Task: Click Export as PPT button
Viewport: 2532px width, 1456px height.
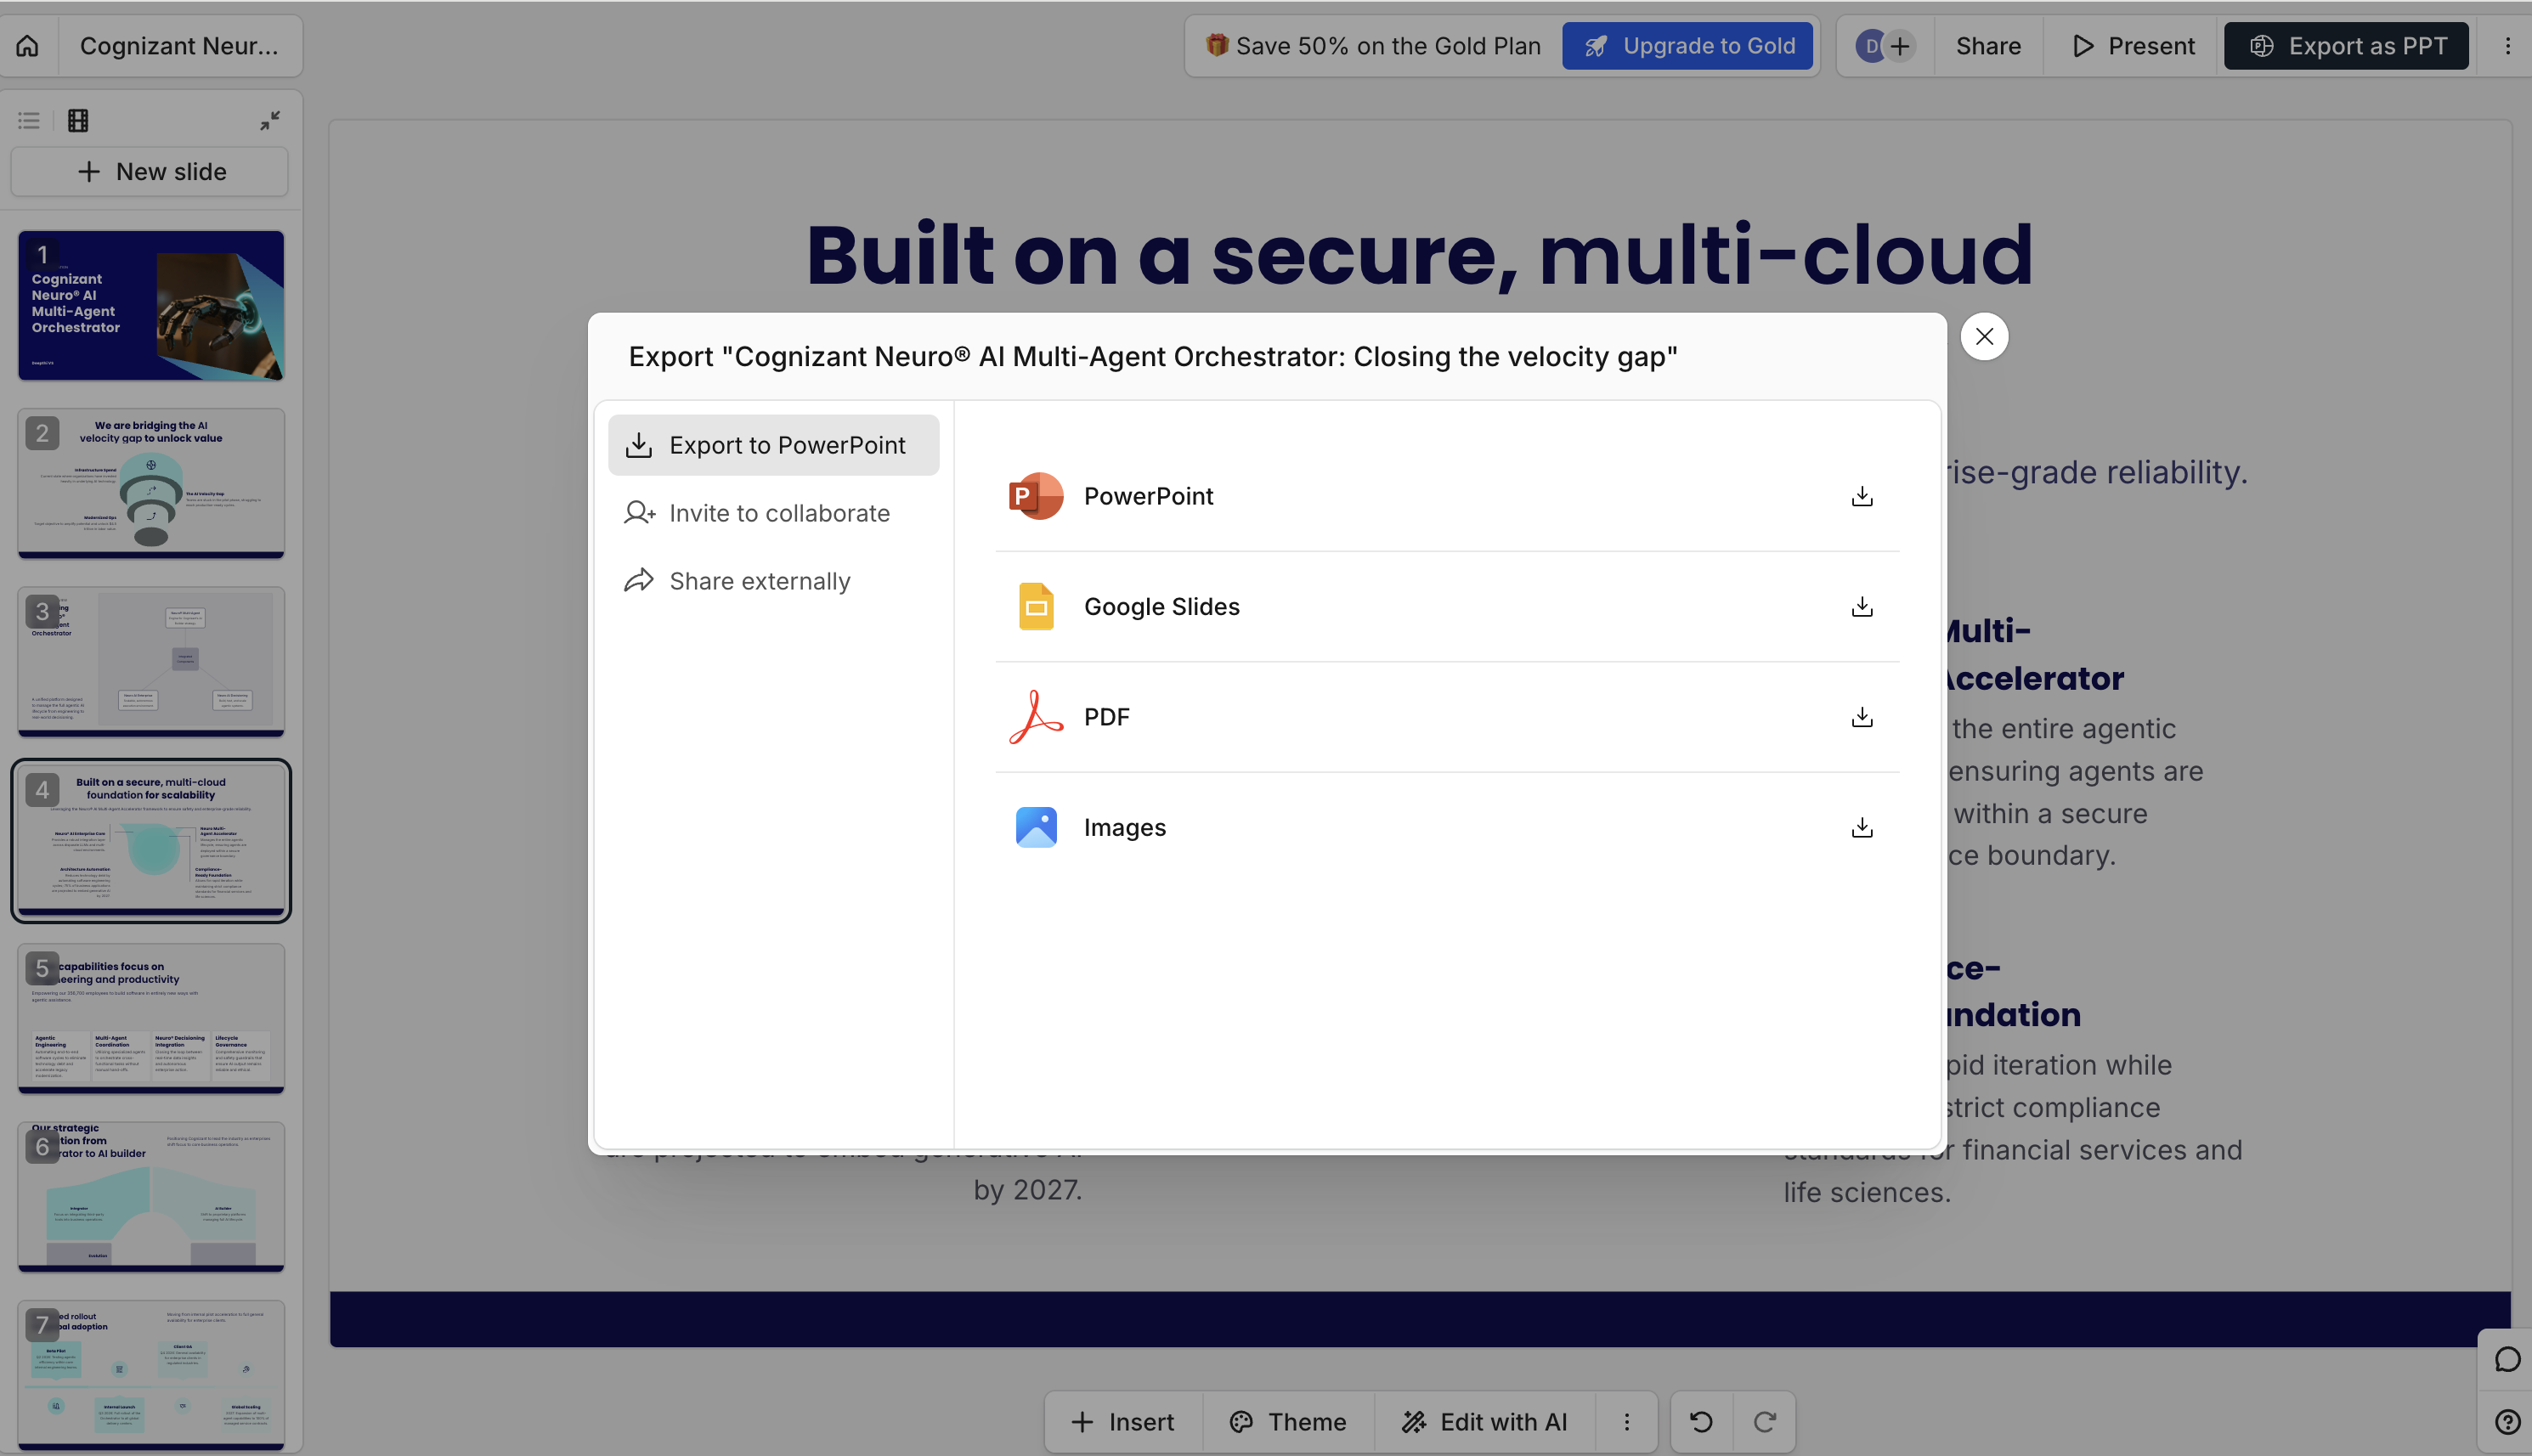Action: tap(2346, 46)
